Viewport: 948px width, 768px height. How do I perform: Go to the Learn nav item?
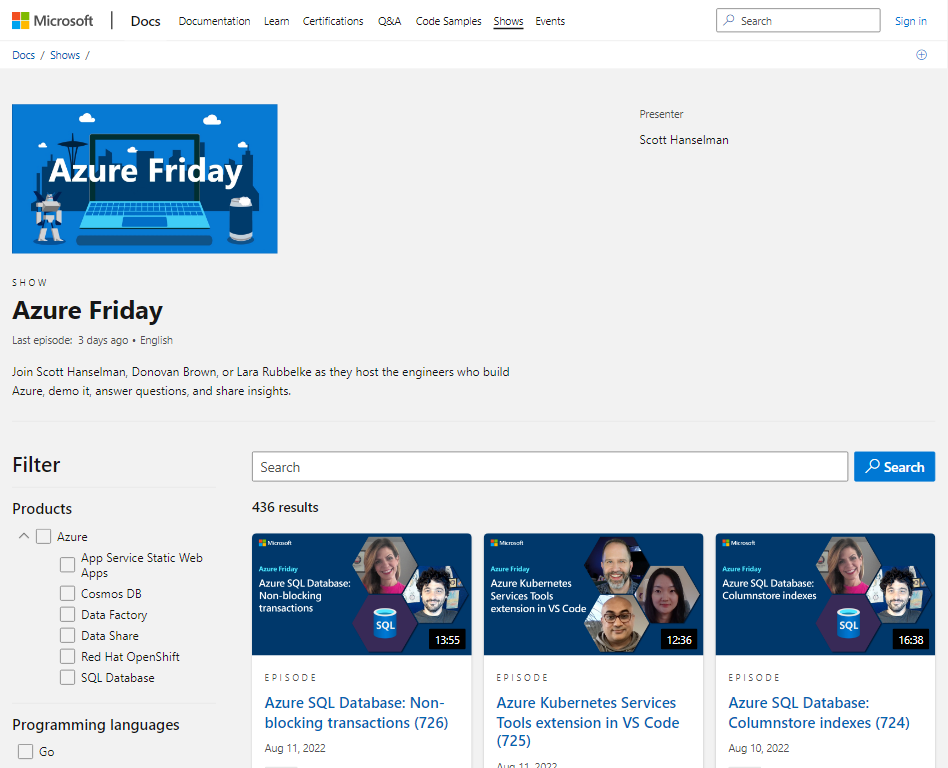tap(276, 21)
